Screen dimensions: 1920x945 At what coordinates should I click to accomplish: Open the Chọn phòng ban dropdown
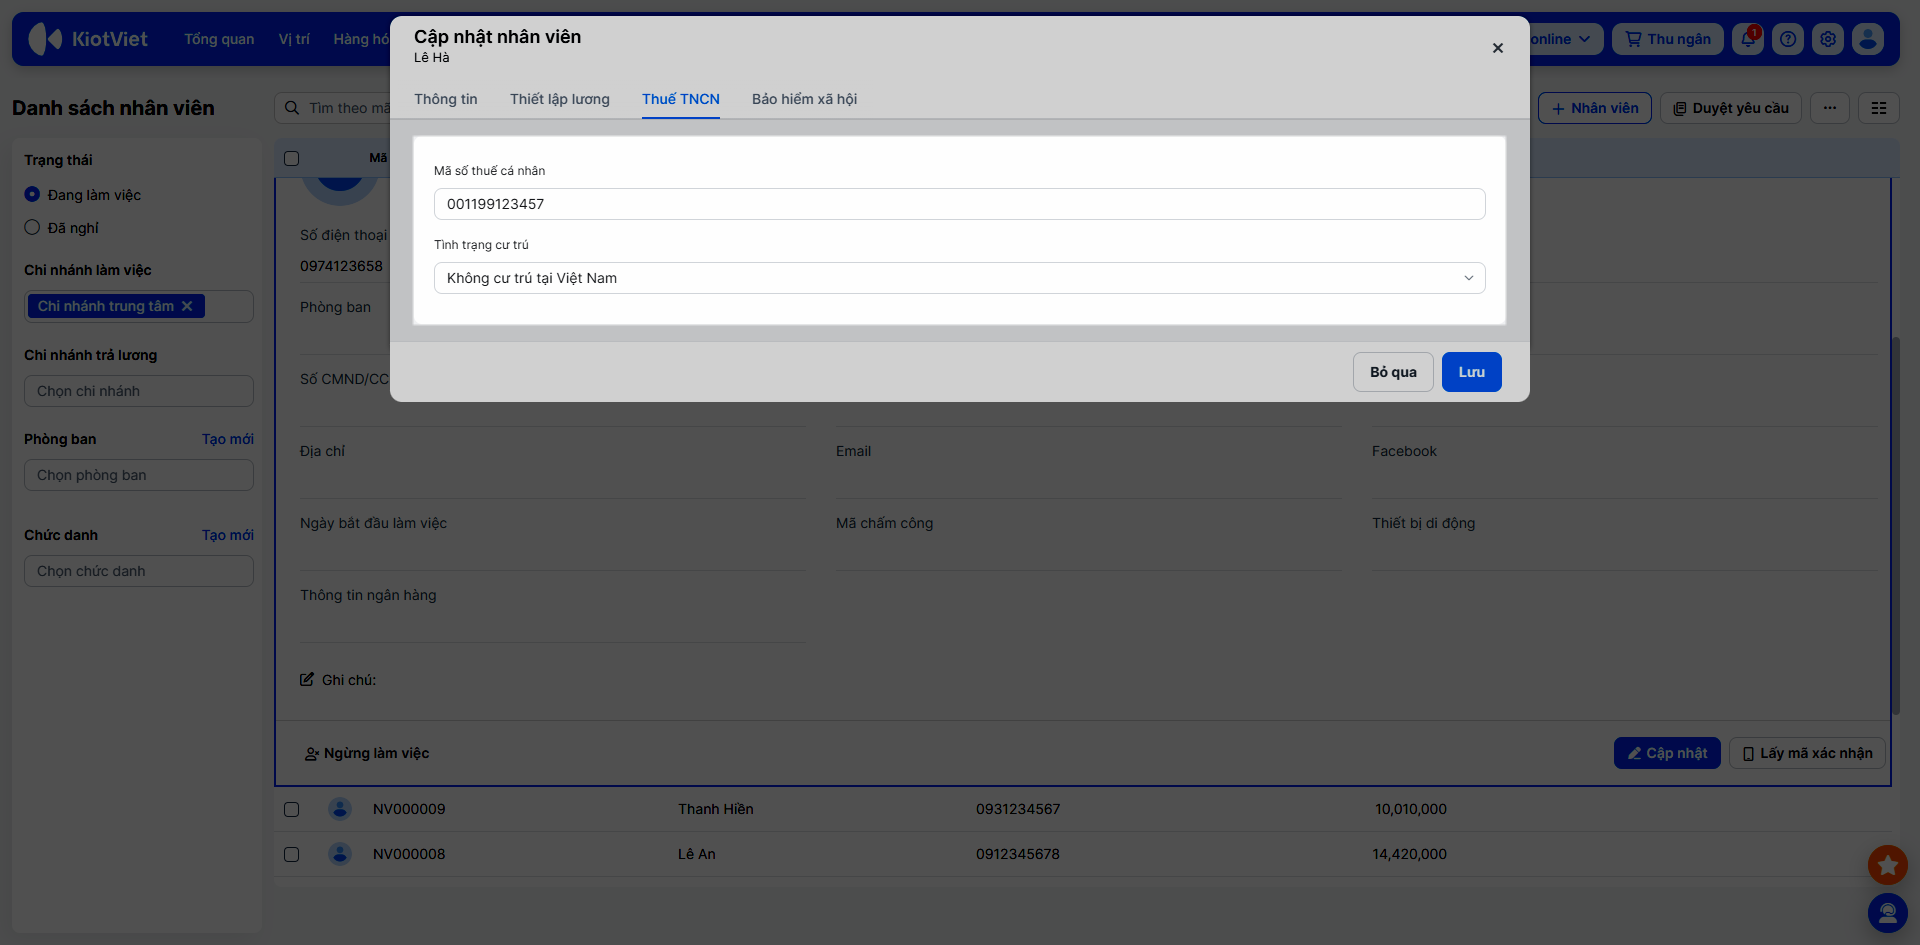point(139,475)
